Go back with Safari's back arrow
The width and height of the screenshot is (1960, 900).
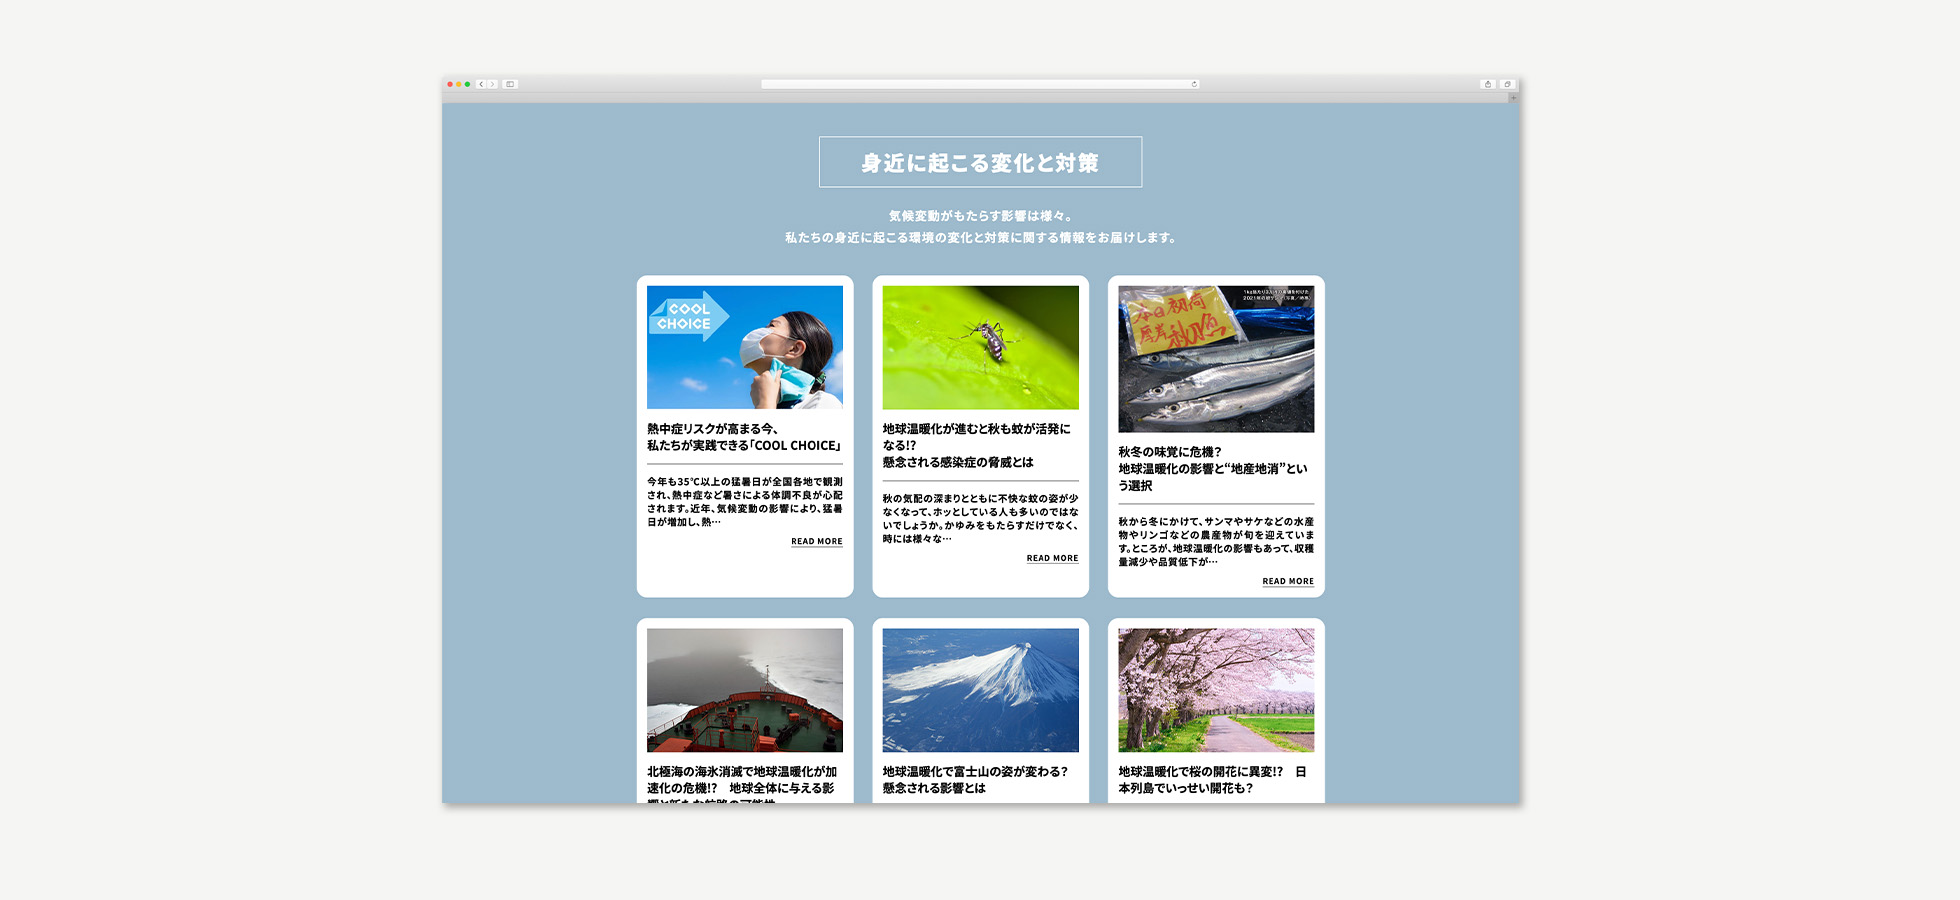coord(481,84)
